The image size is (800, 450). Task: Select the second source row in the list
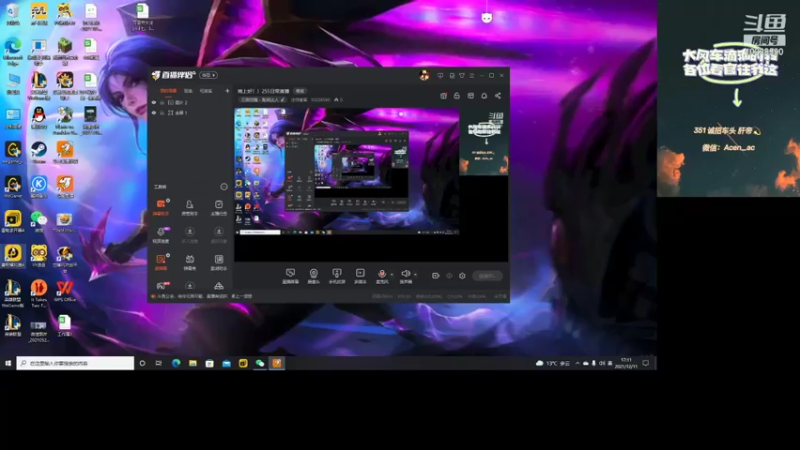point(190,113)
